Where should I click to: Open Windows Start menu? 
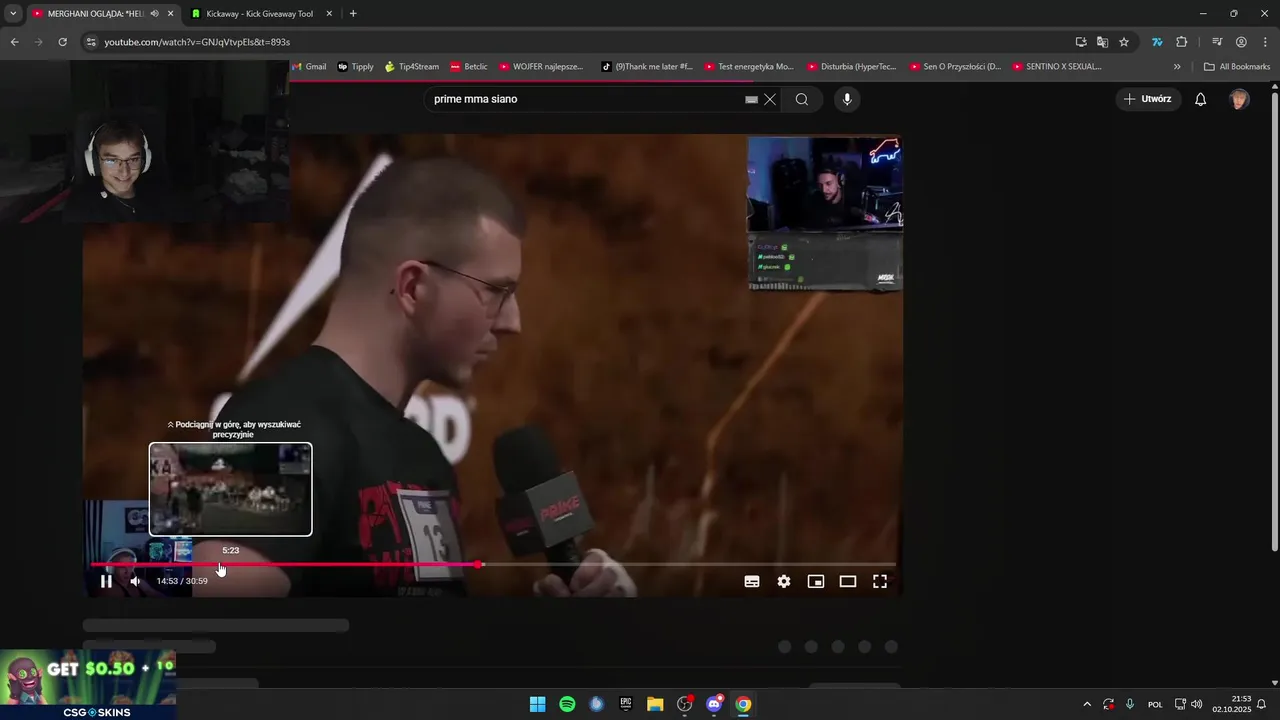[537, 704]
